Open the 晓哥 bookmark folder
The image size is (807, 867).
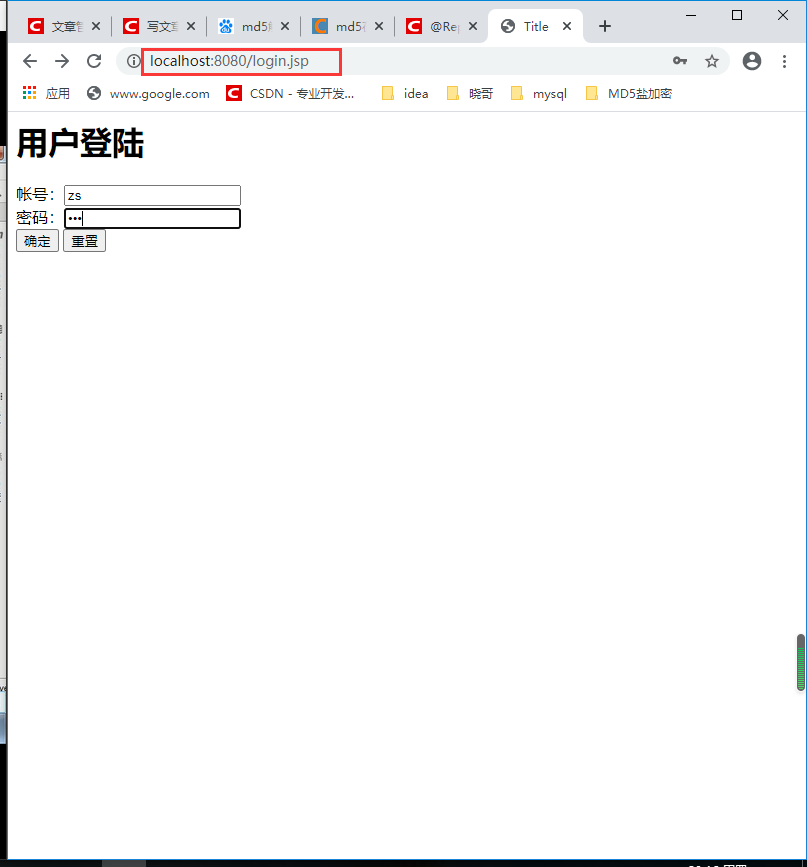[x=470, y=93]
